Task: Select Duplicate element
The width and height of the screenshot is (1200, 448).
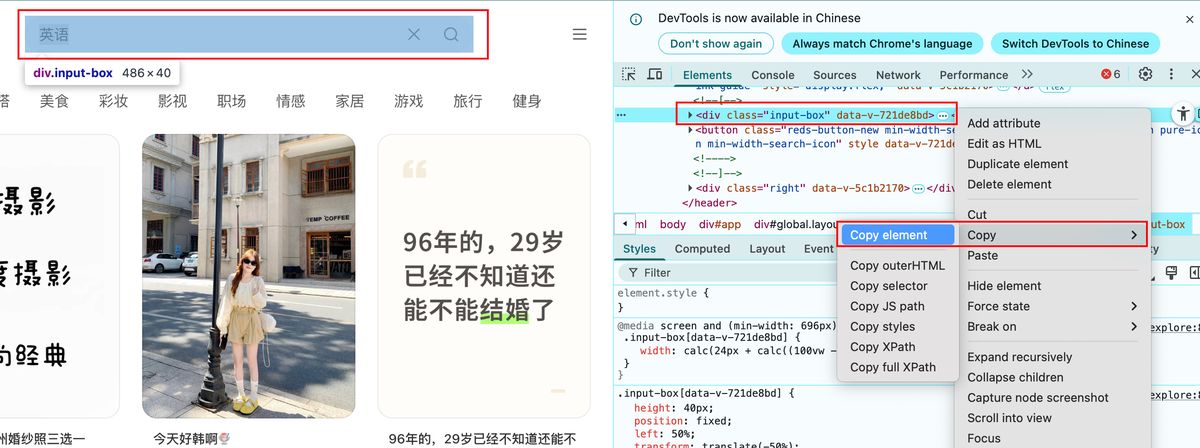Action: tap(1018, 164)
